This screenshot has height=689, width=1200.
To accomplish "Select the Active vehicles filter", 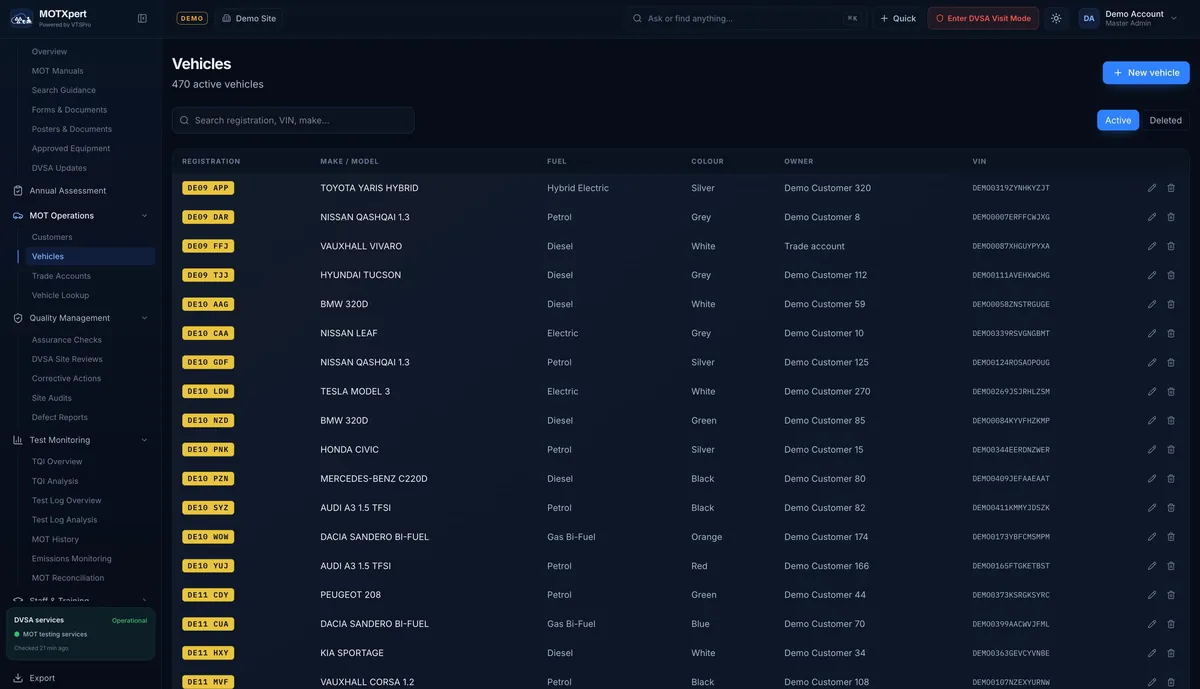I will pyautogui.click(x=1118, y=120).
